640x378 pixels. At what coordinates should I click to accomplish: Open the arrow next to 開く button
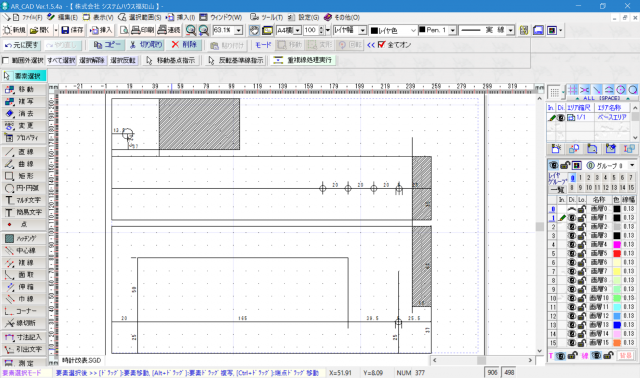pos(56,30)
